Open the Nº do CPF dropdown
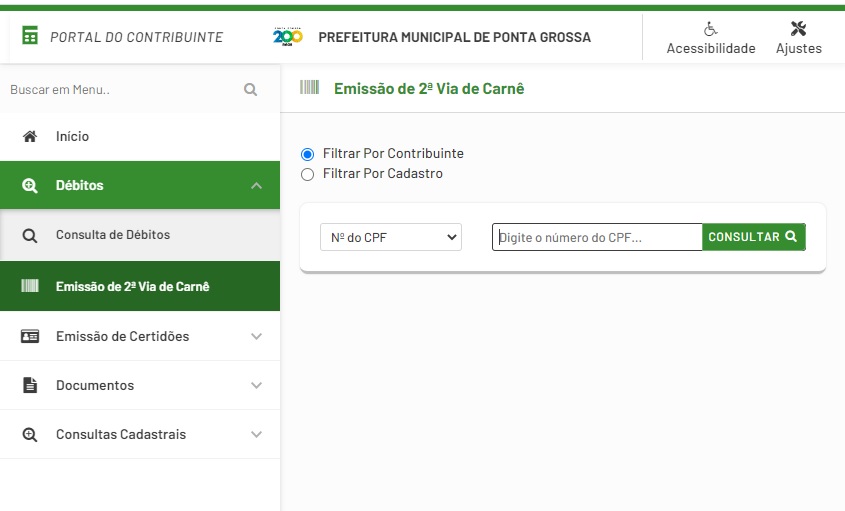The image size is (845, 511). [391, 237]
